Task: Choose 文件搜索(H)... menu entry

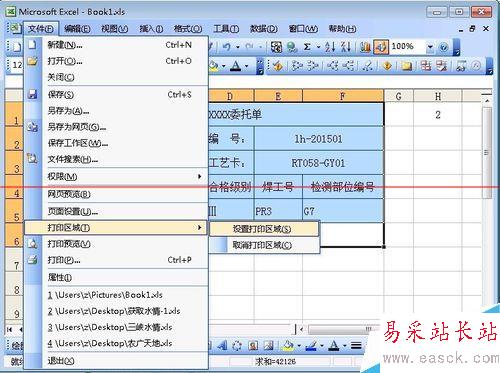Action: pos(117,160)
